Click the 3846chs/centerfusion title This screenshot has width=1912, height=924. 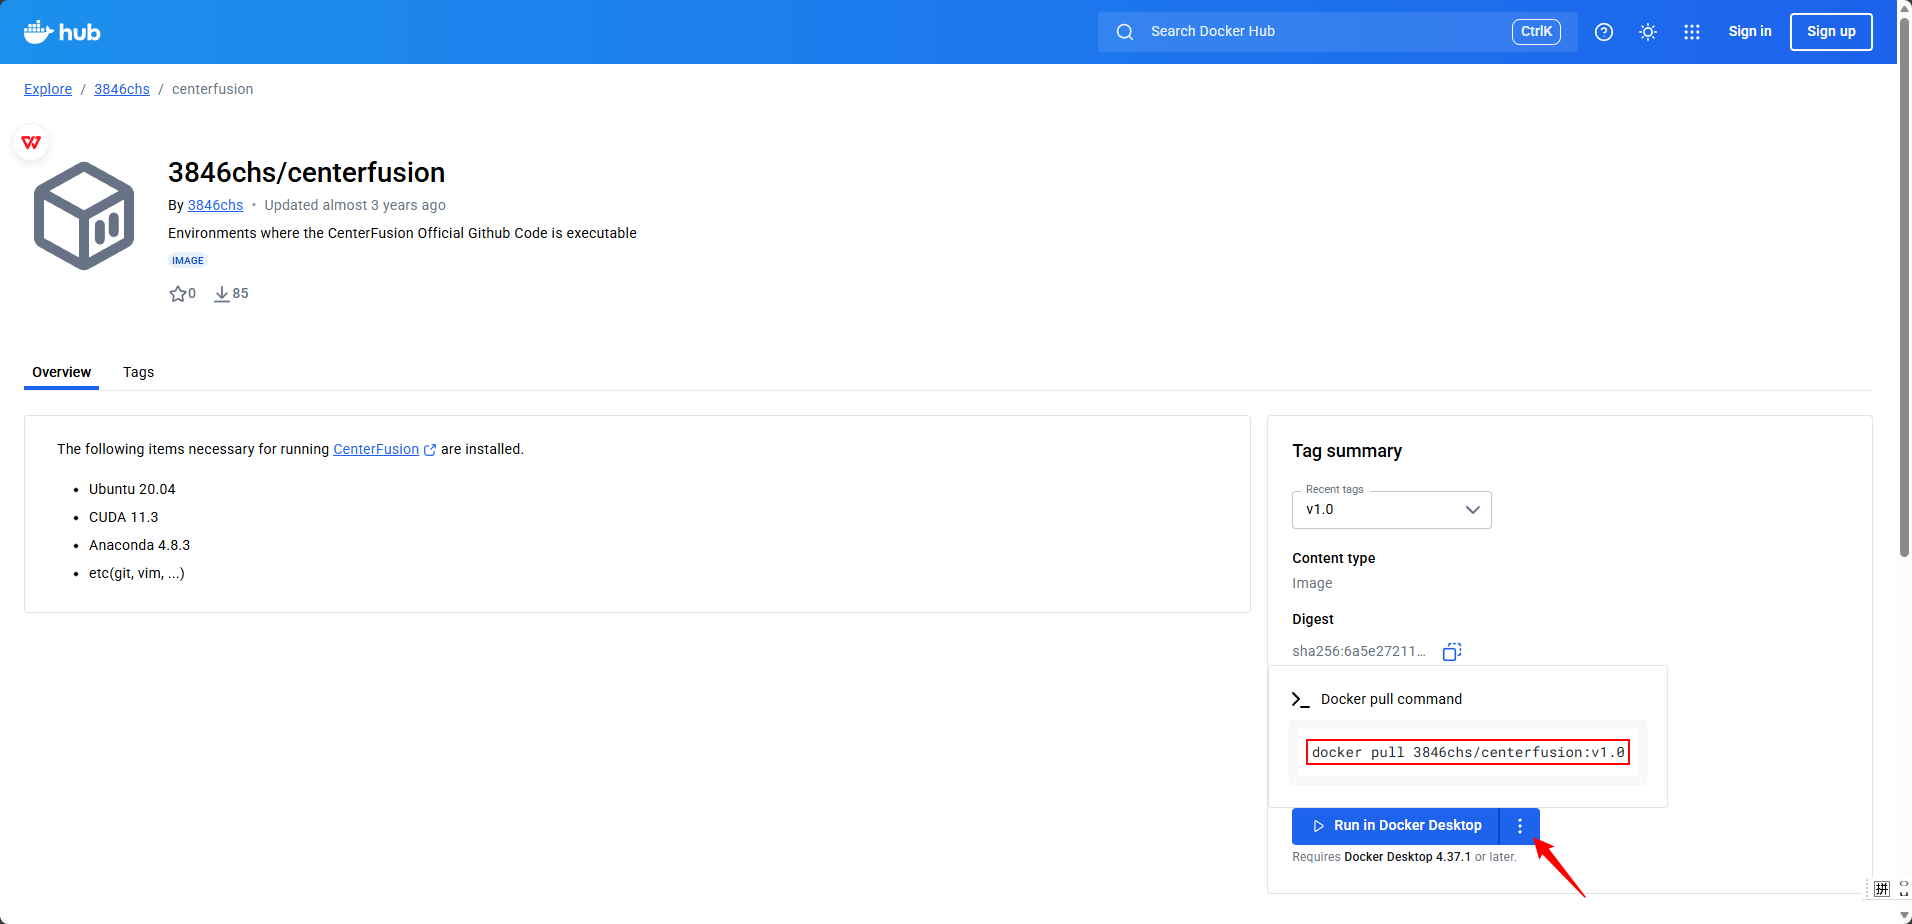point(306,172)
